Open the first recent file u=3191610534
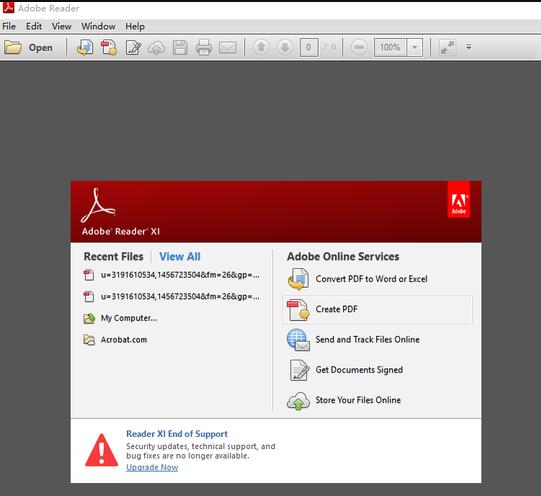541x496 pixels. pos(180,275)
